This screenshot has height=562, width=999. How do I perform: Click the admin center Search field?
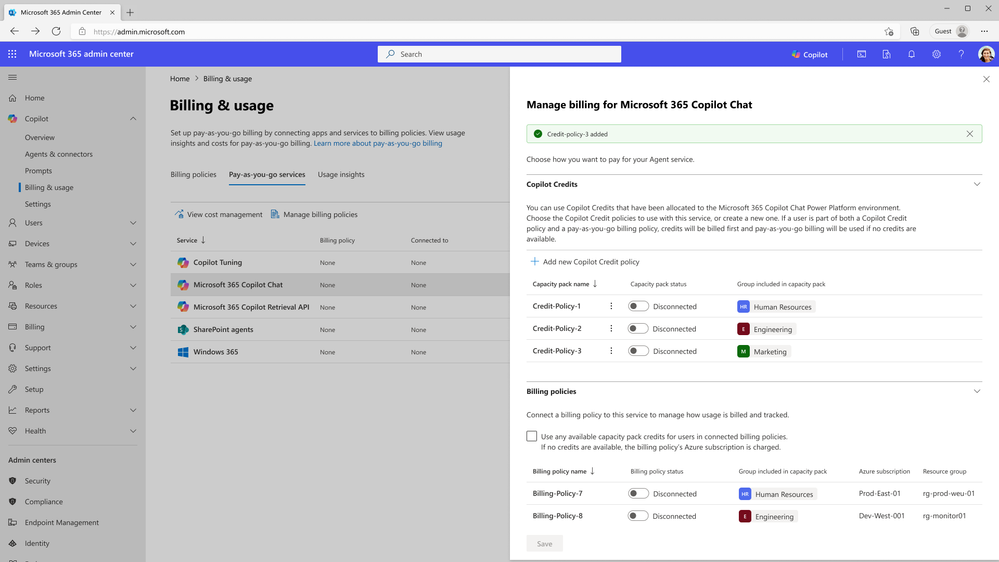(x=500, y=54)
